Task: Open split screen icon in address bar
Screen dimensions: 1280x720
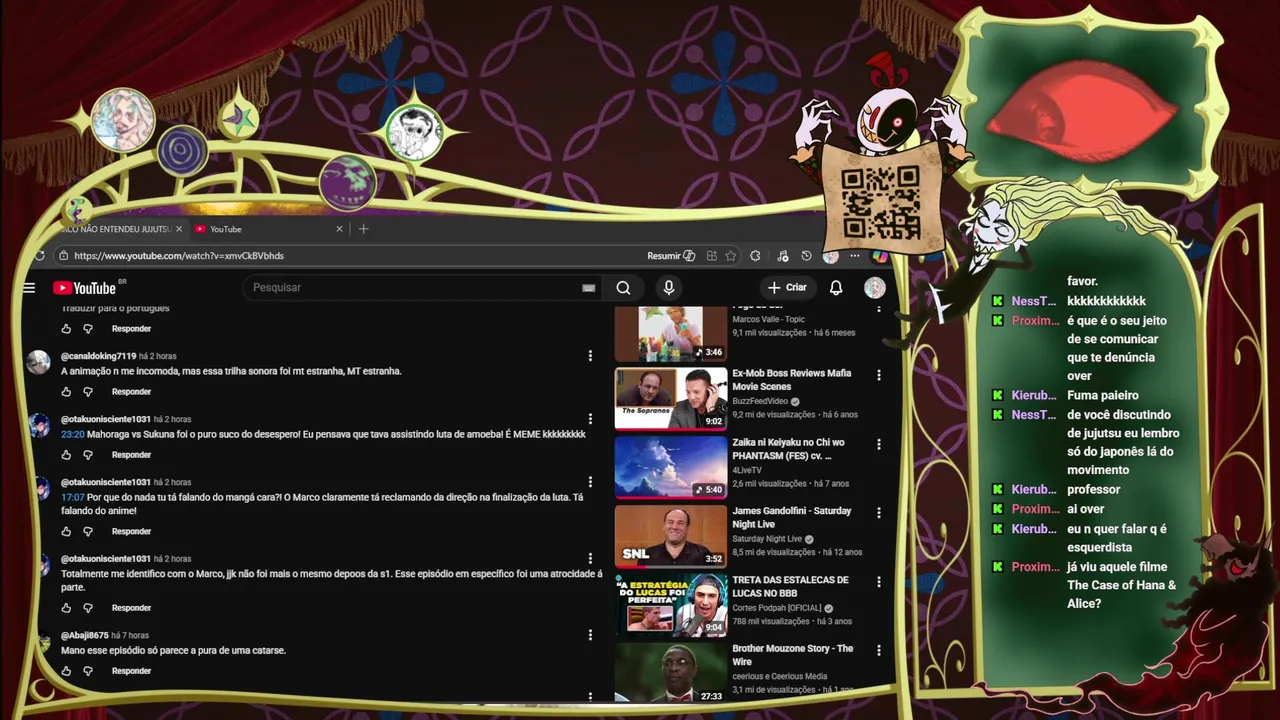Action: (711, 256)
